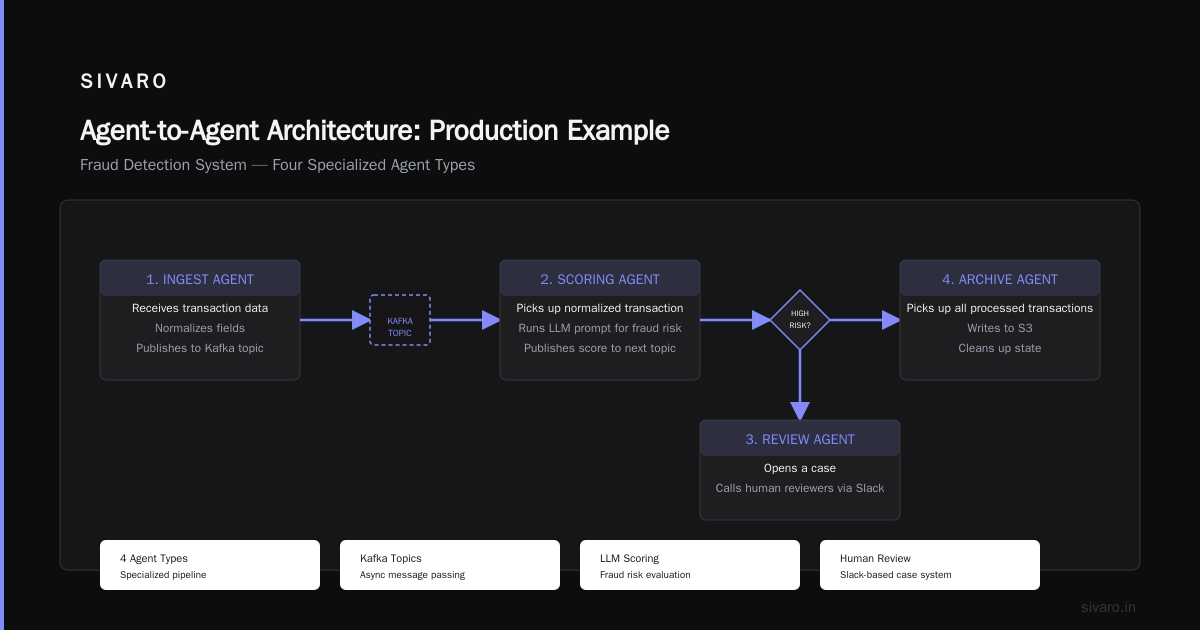Click arrow from Kafka topic to Scoring Agent
The image size is (1200, 630).
click(x=465, y=320)
